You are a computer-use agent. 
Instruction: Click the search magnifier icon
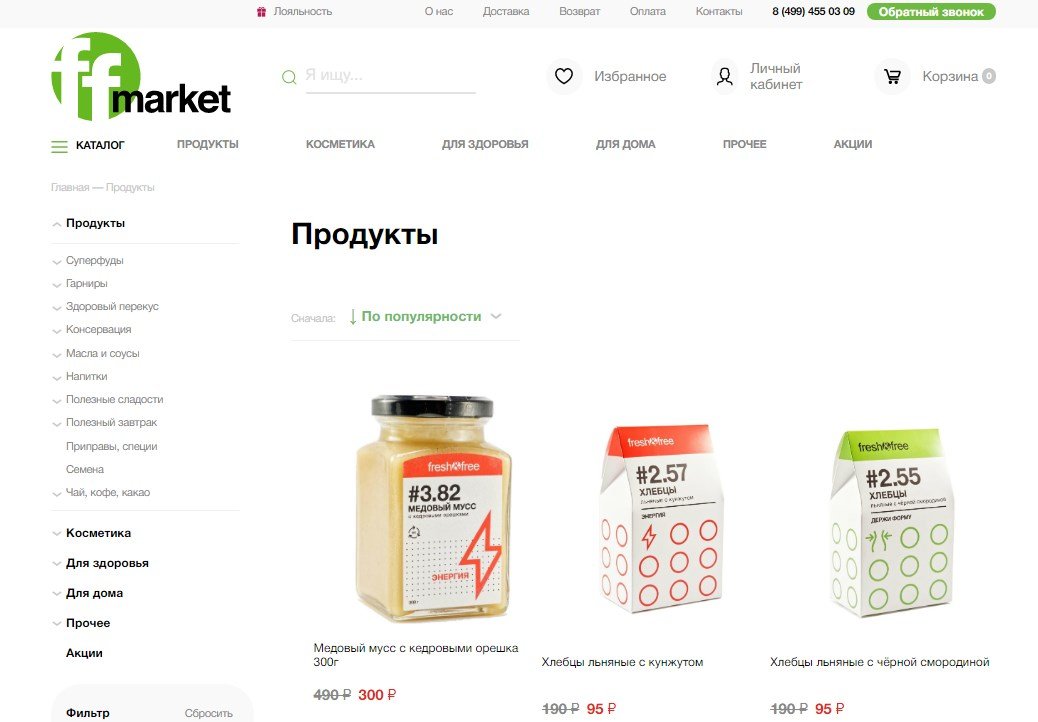[x=289, y=77]
